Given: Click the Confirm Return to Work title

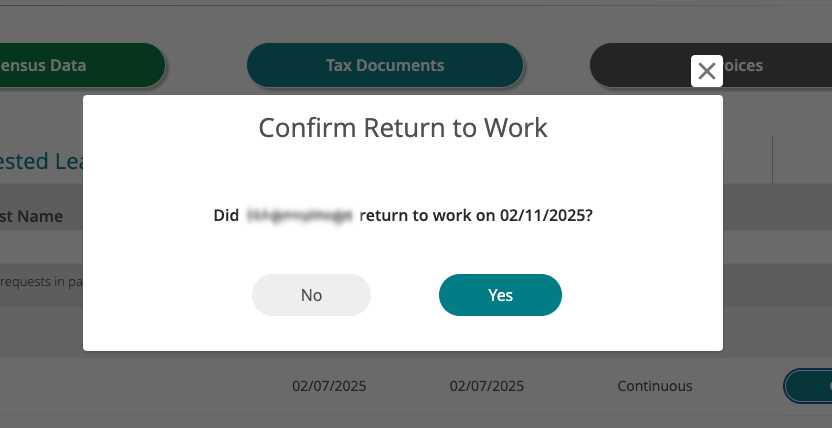Looking at the screenshot, I should click(403, 128).
